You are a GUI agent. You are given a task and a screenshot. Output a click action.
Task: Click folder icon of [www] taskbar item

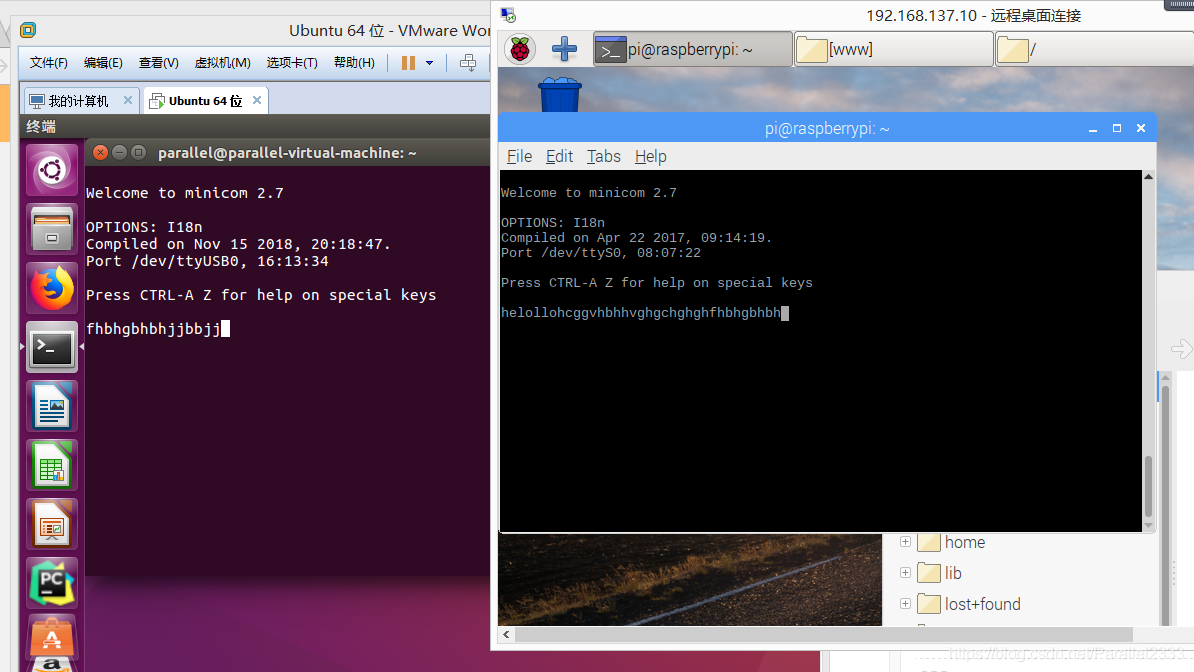click(812, 50)
